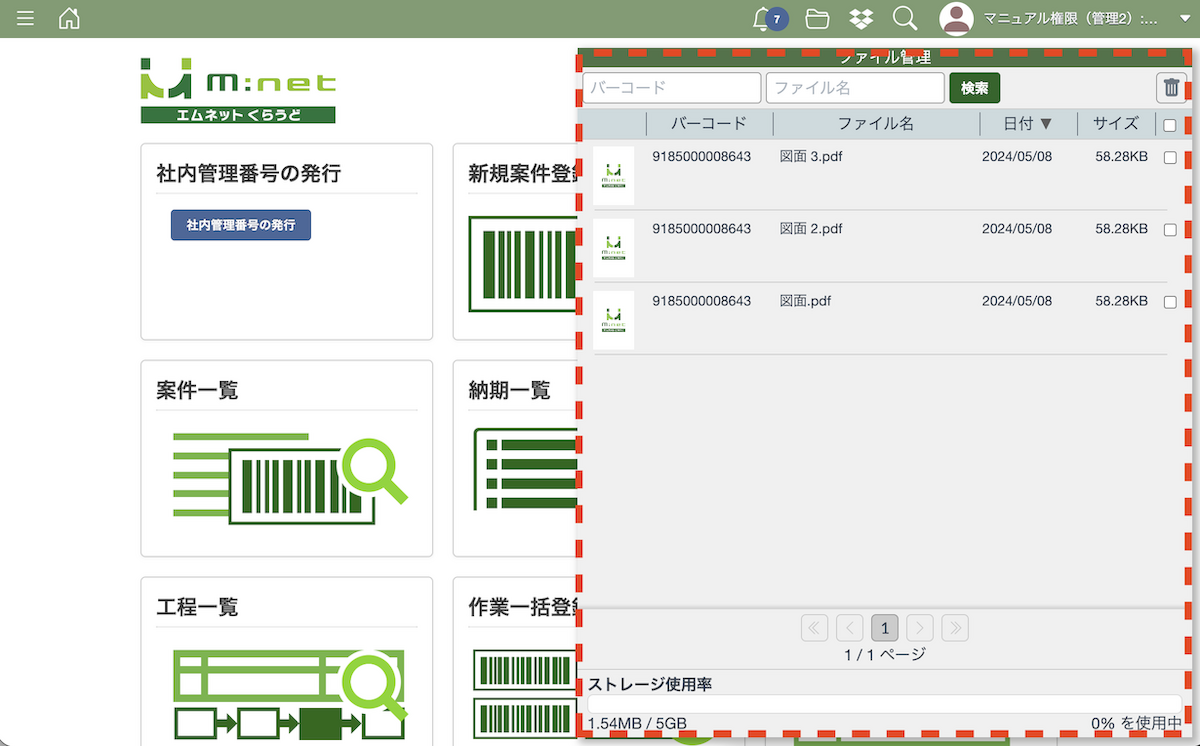This screenshot has height=746, width=1200.
Task: Open the file management folder icon
Action: click(817, 19)
